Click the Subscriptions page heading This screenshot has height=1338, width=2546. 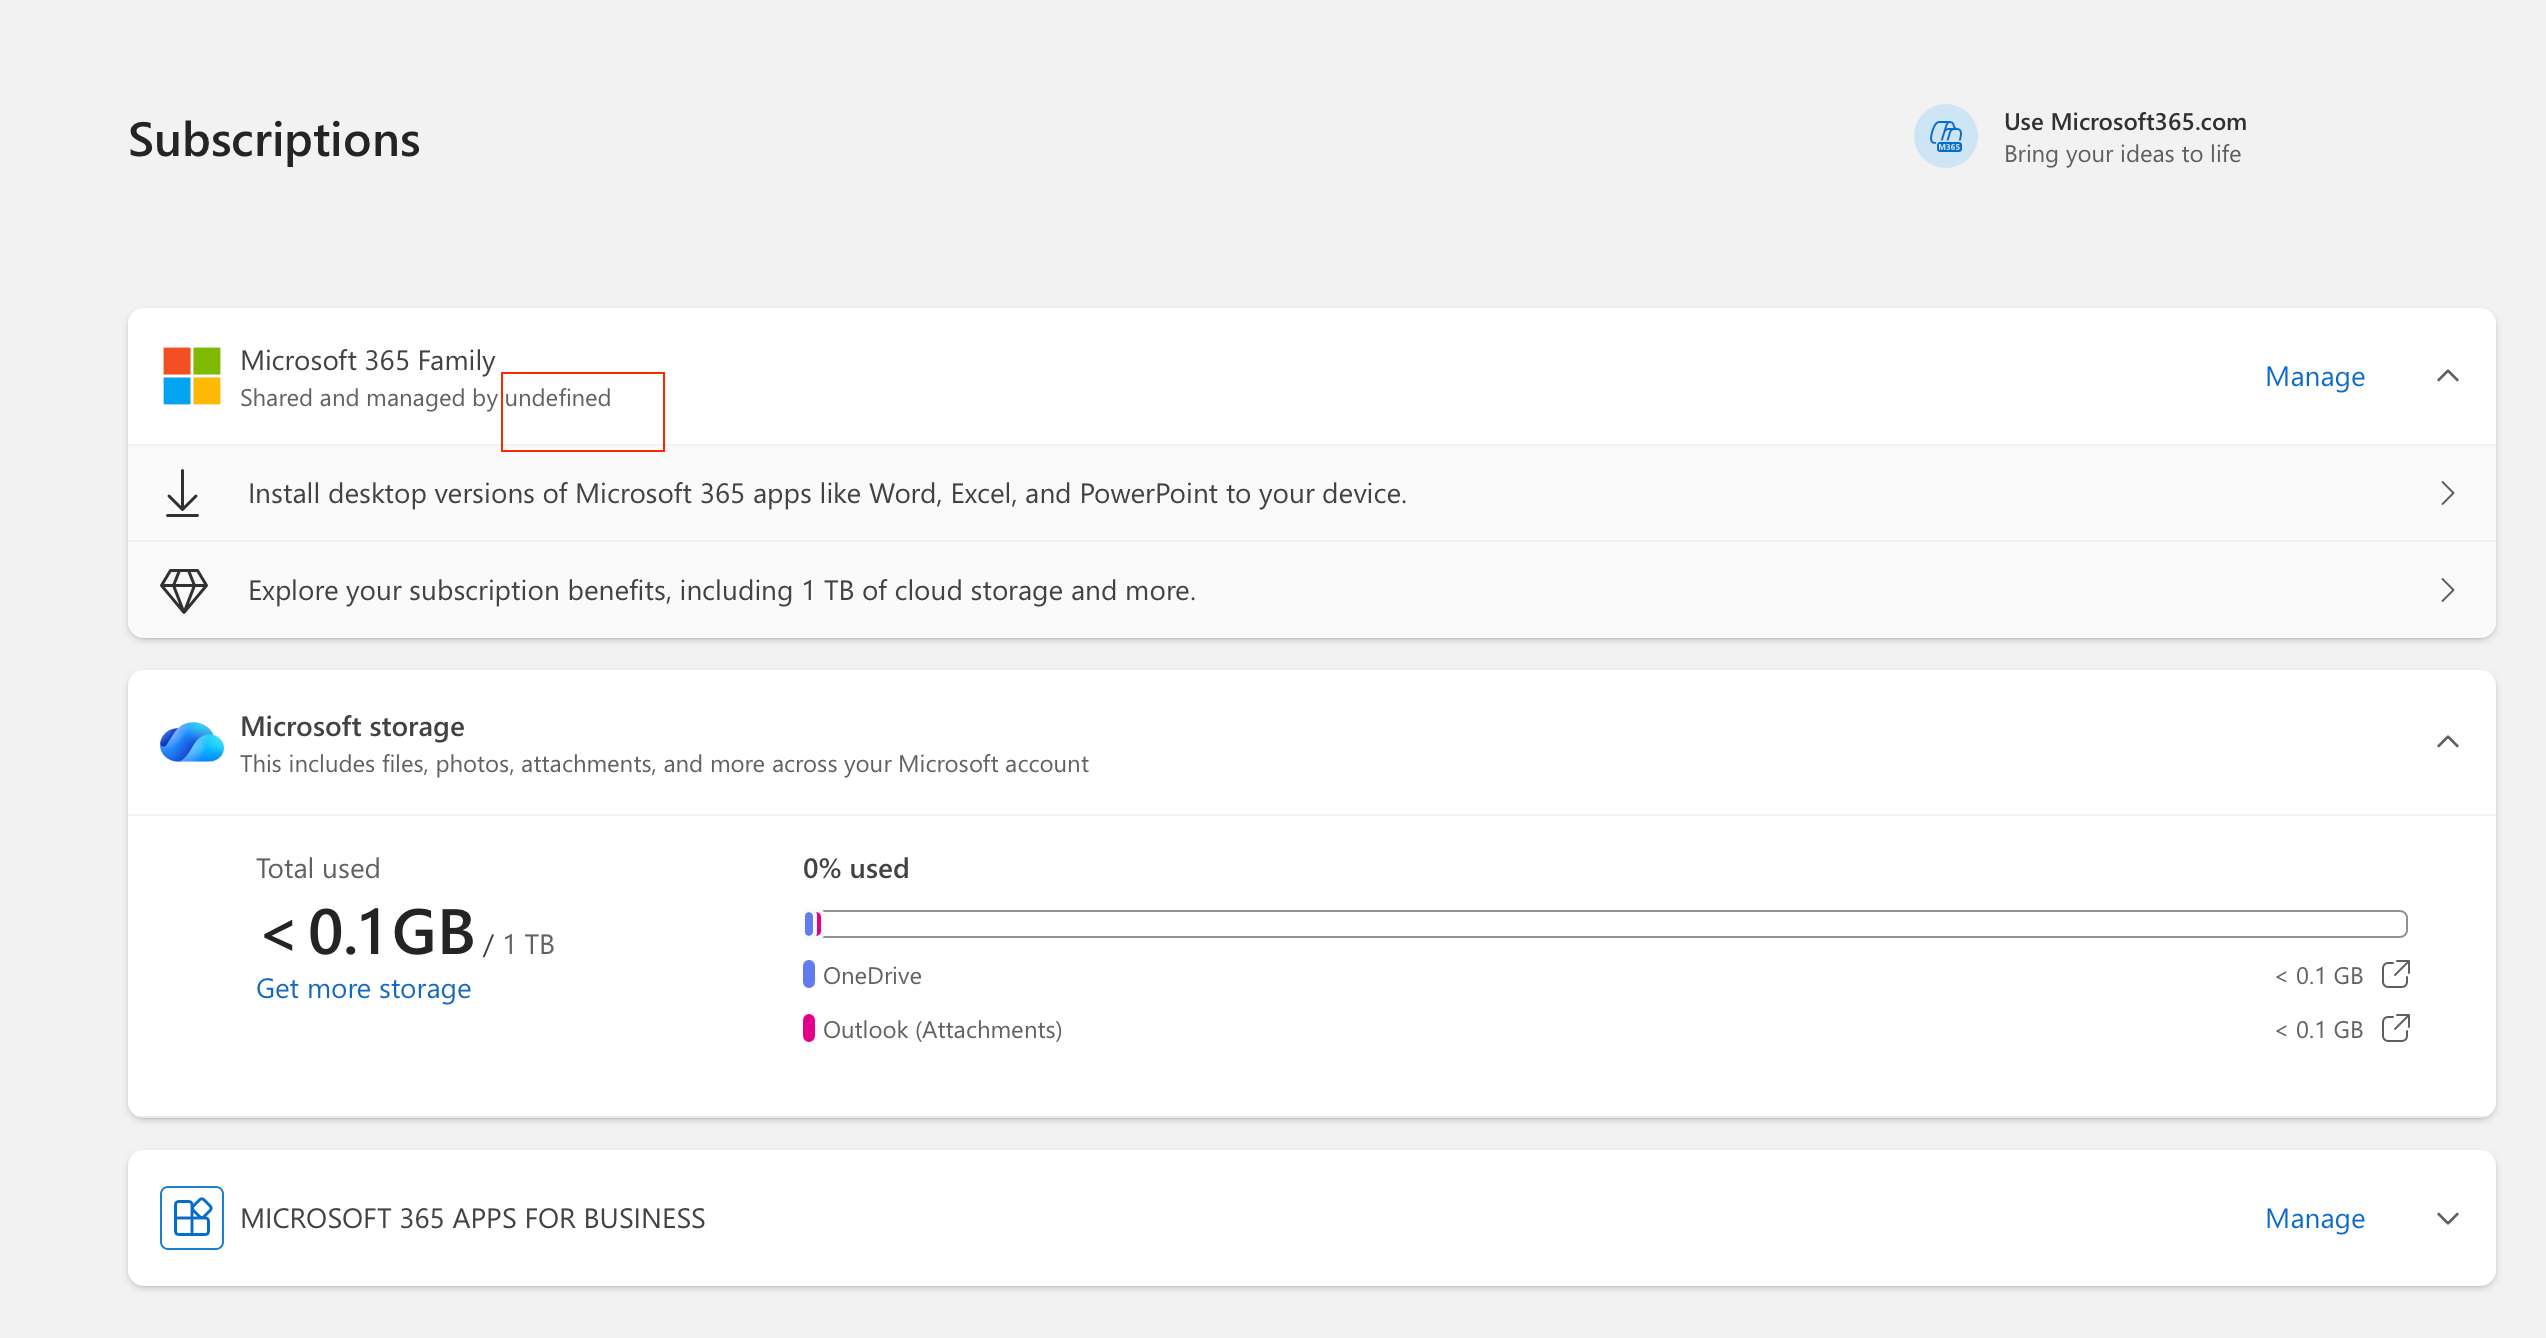[x=274, y=140]
